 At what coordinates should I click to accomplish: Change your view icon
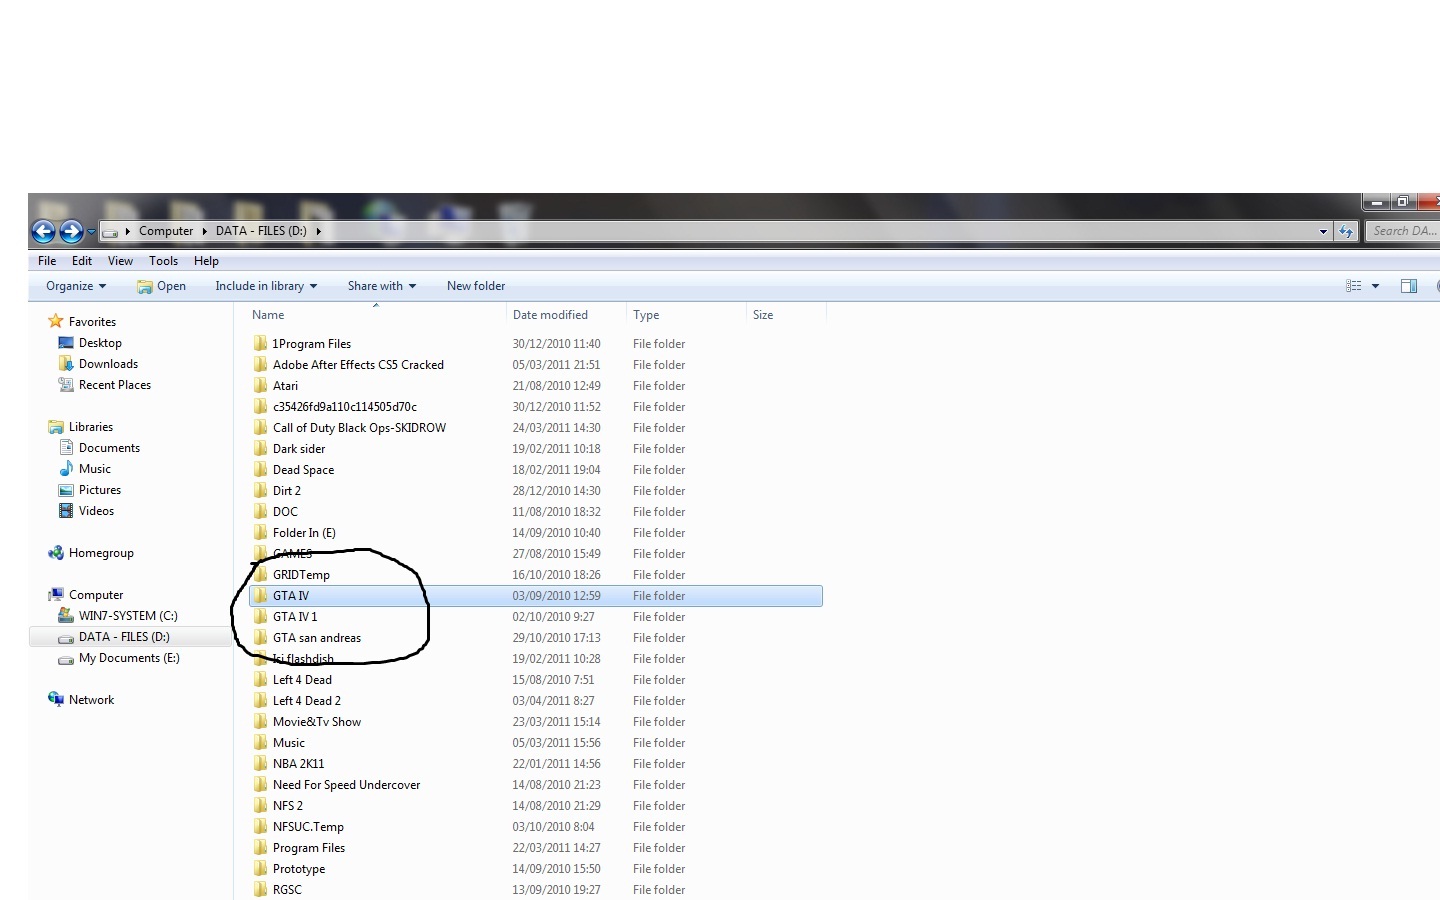point(1354,286)
